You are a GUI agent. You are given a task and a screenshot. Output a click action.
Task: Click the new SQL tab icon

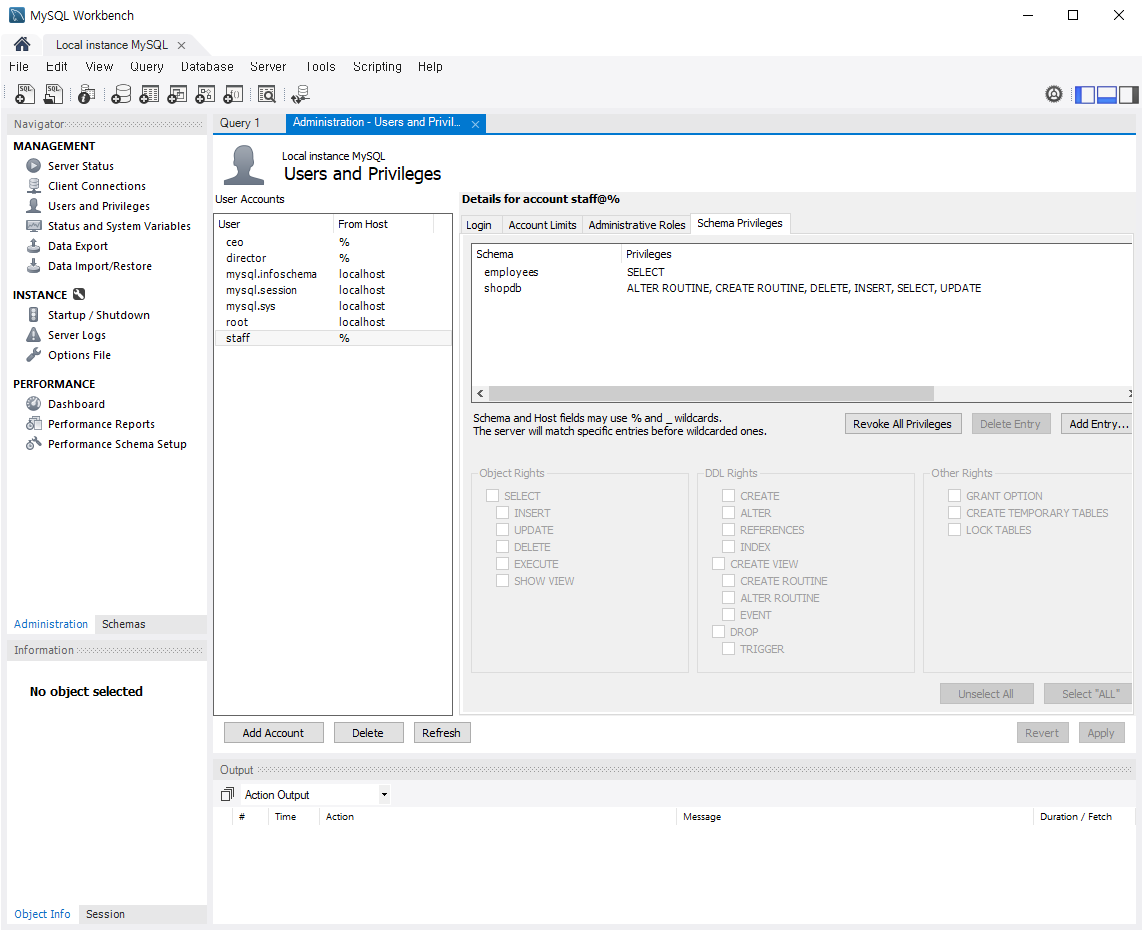26,94
